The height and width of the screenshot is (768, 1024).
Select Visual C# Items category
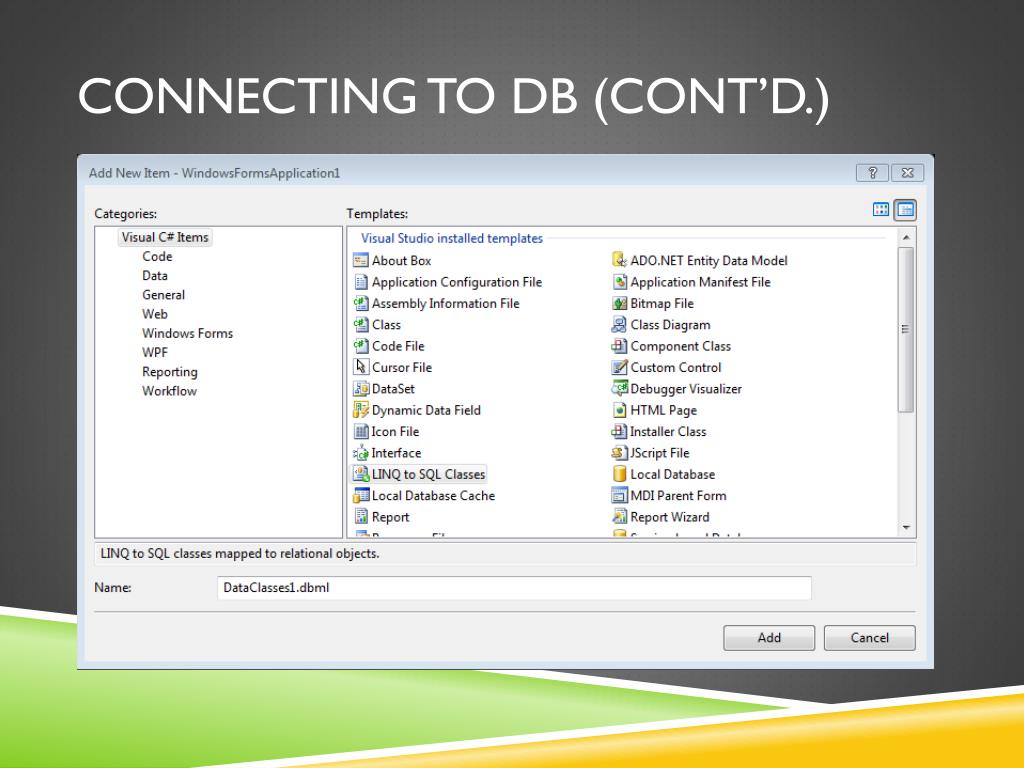(x=165, y=237)
